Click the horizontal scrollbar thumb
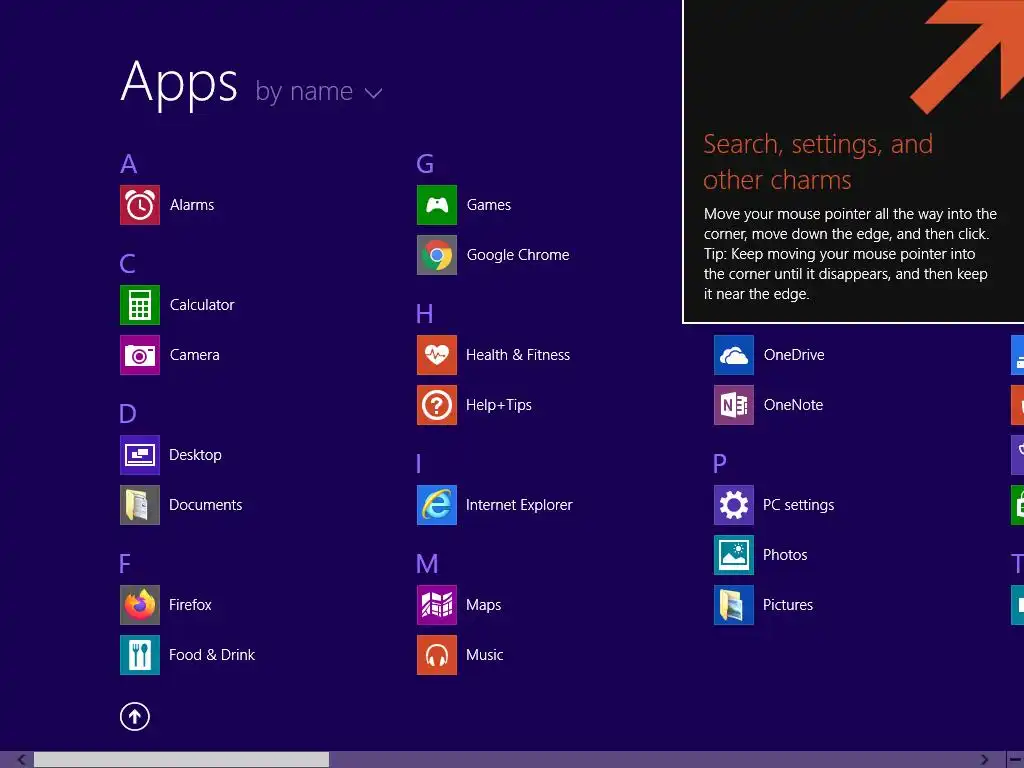 coord(182,760)
